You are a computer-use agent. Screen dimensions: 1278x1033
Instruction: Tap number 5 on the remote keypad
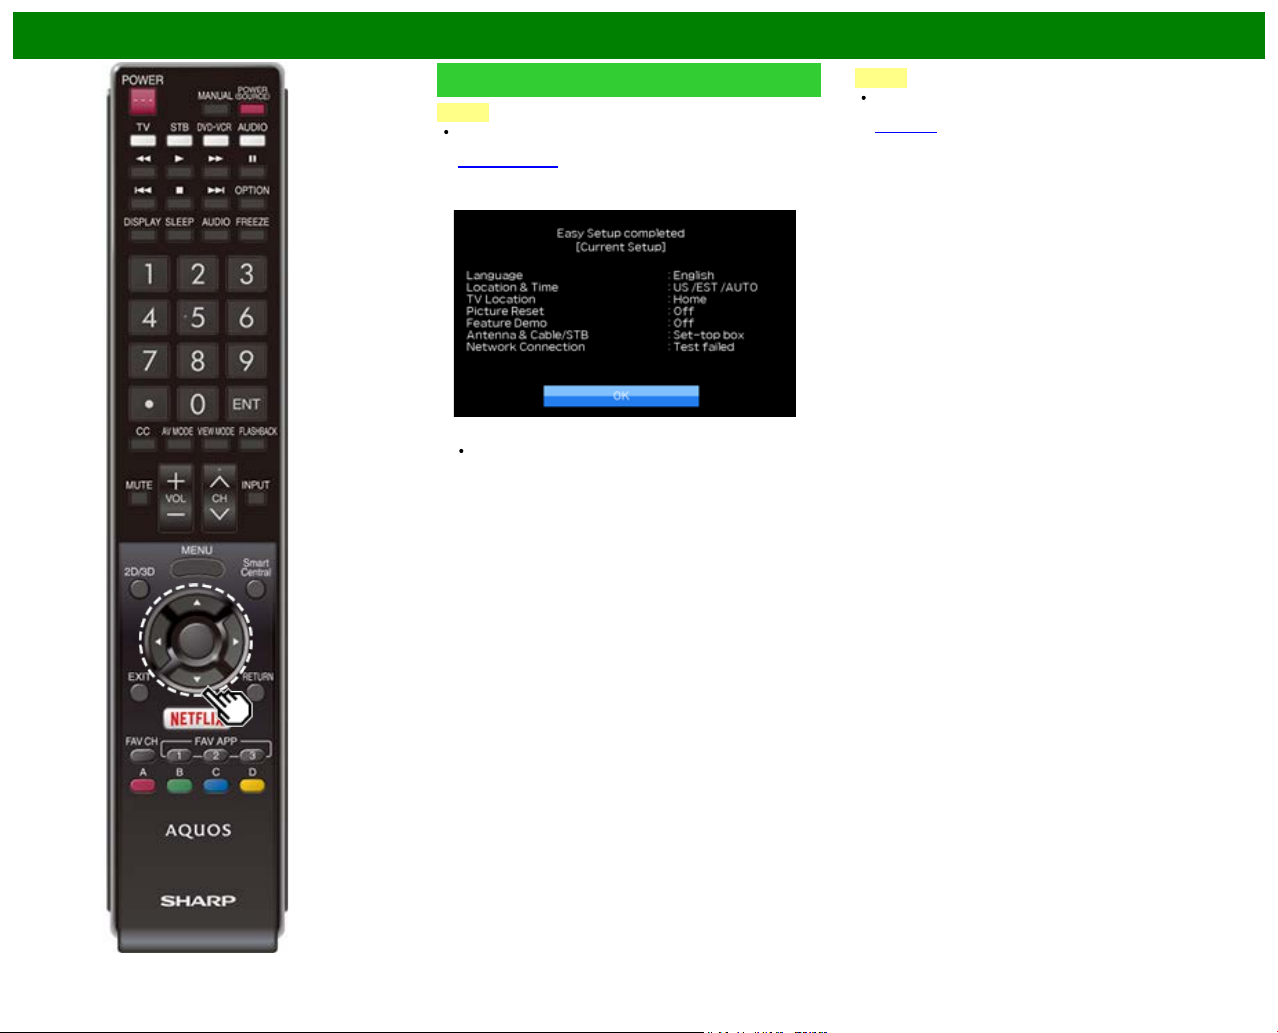click(198, 318)
